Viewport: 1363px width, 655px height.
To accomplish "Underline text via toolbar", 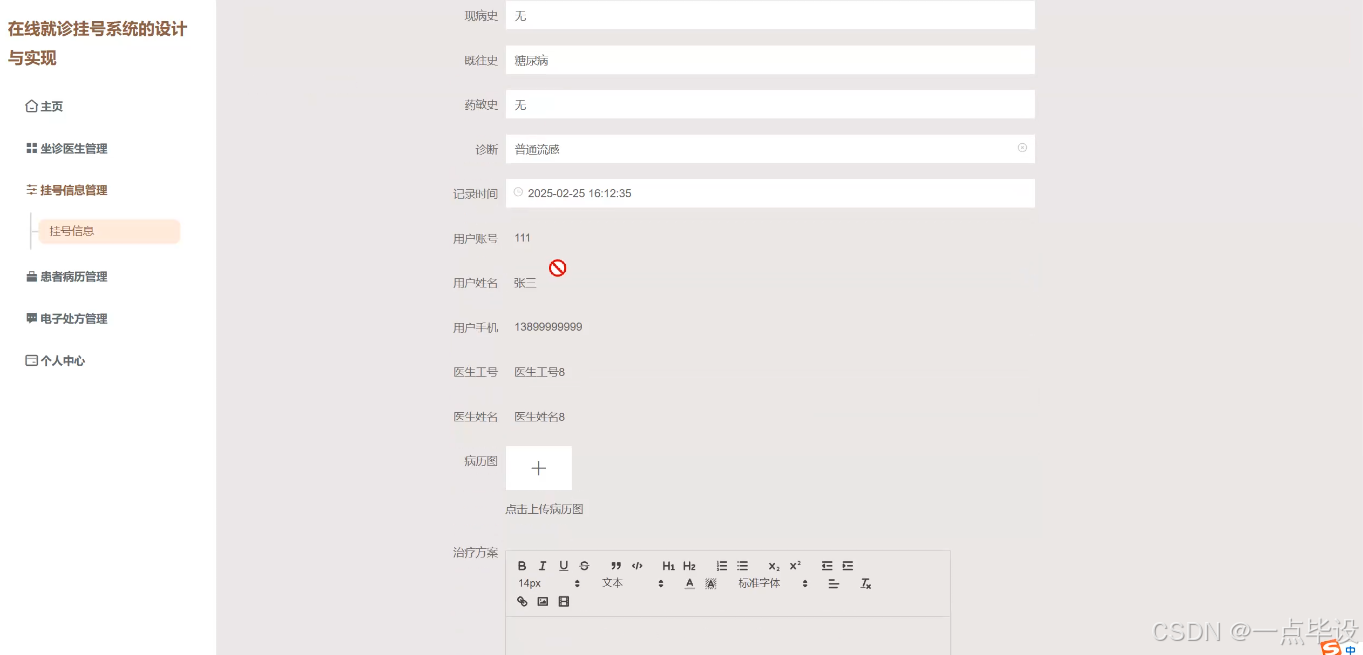I will (x=564, y=566).
